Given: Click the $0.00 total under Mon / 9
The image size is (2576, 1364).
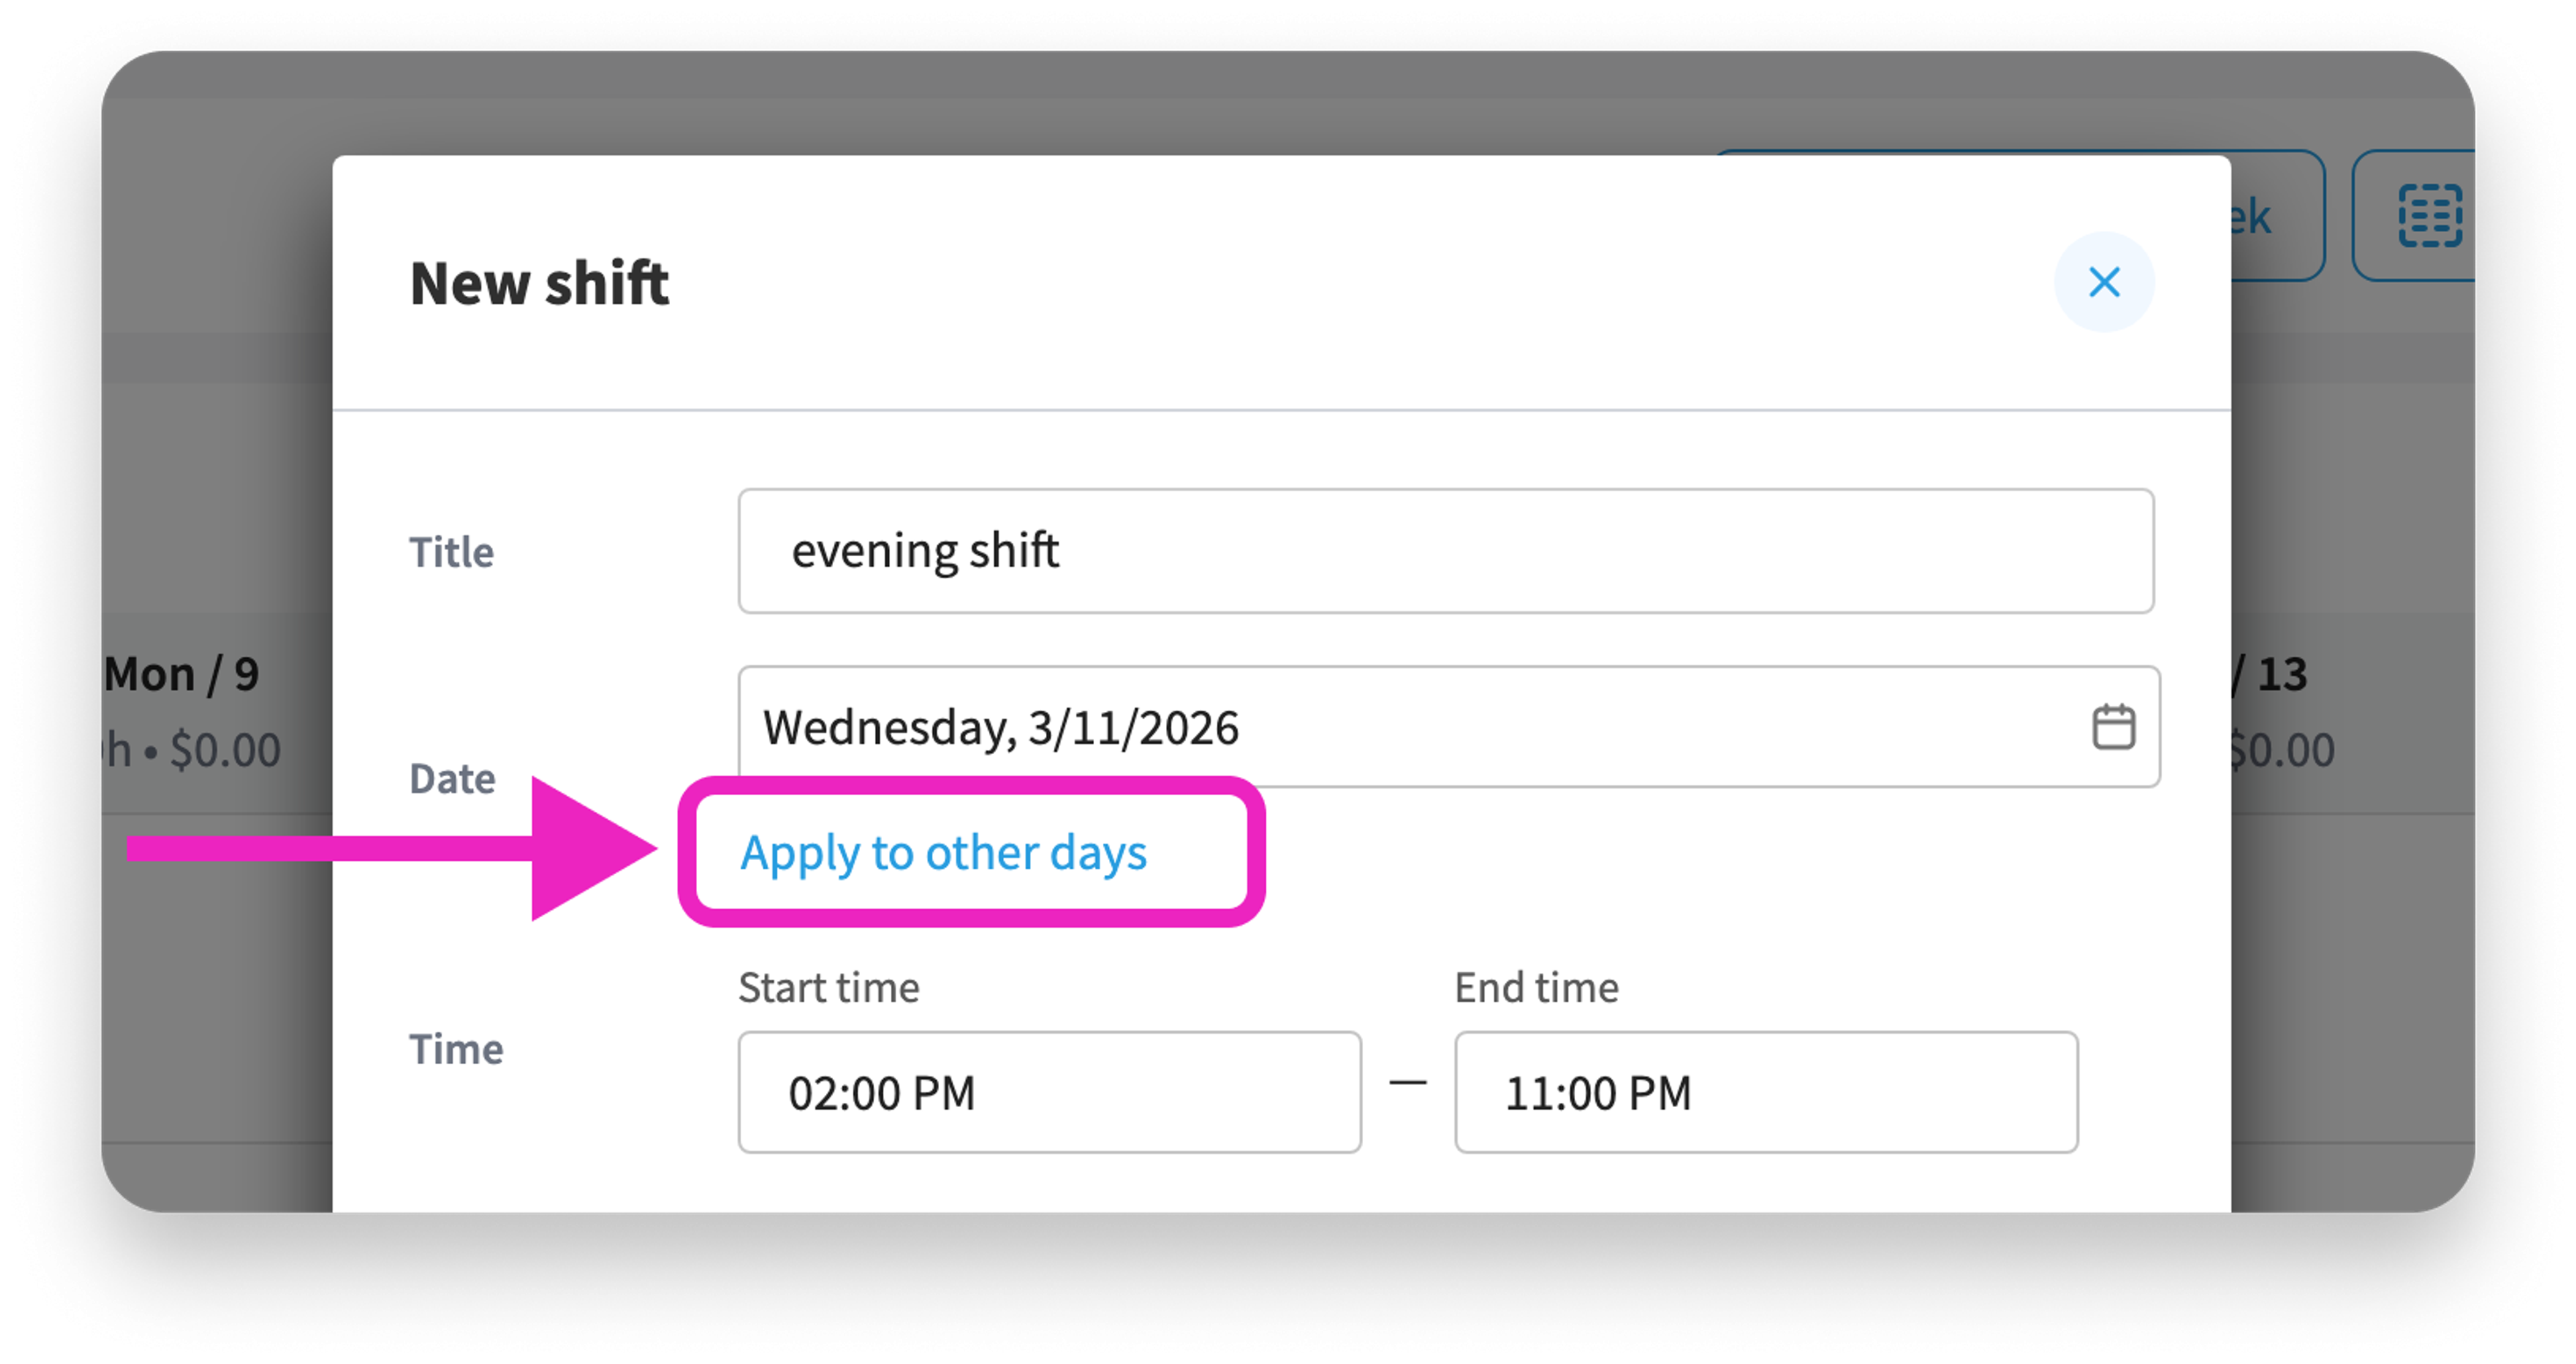Looking at the screenshot, I should [x=225, y=750].
